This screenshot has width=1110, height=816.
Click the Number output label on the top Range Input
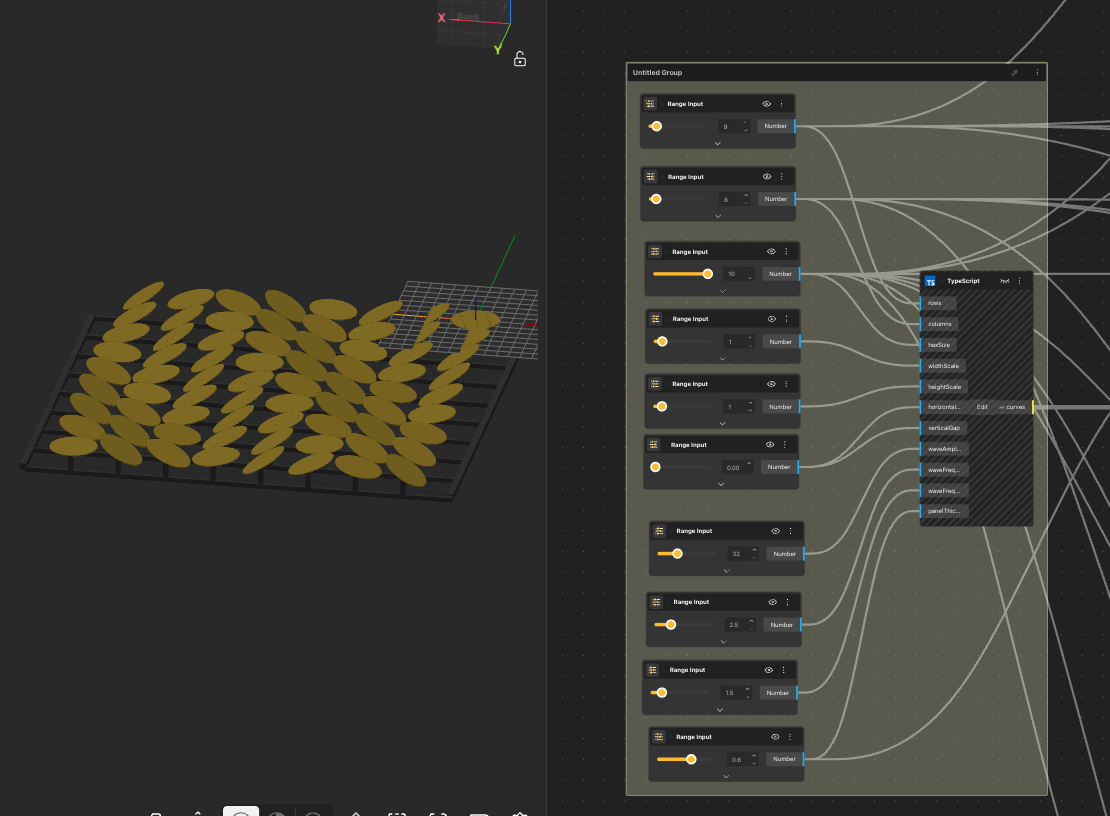775,126
